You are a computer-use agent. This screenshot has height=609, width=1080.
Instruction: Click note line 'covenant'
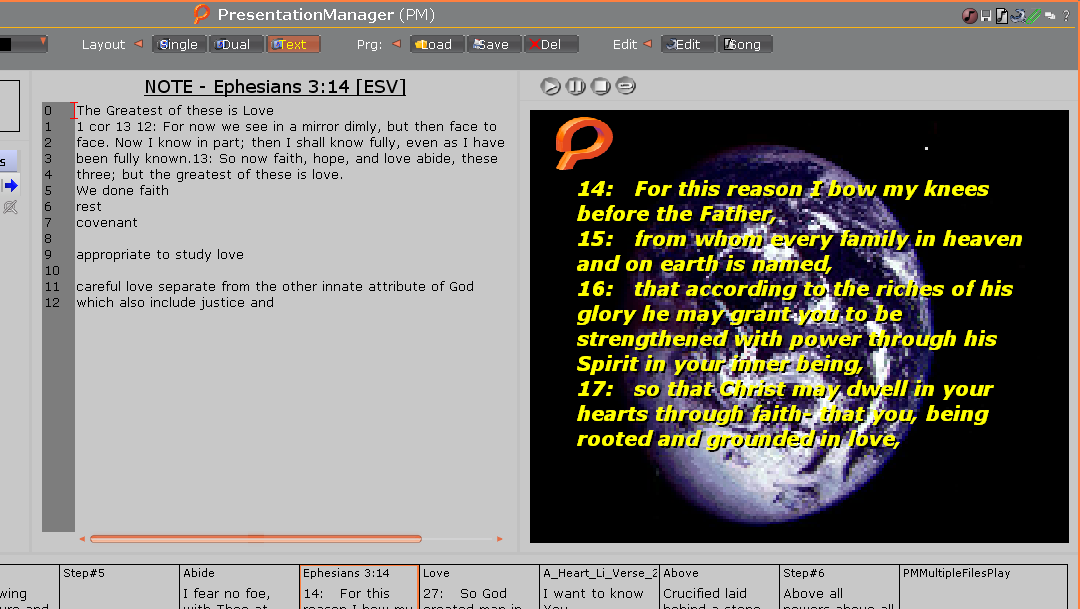coord(107,223)
